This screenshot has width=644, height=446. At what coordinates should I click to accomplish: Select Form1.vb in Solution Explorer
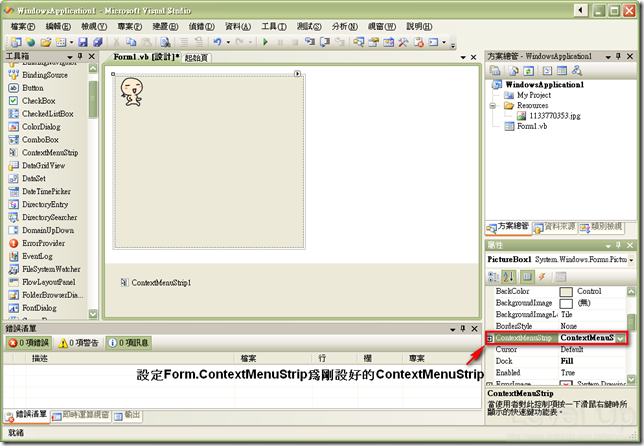click(531, 126)
